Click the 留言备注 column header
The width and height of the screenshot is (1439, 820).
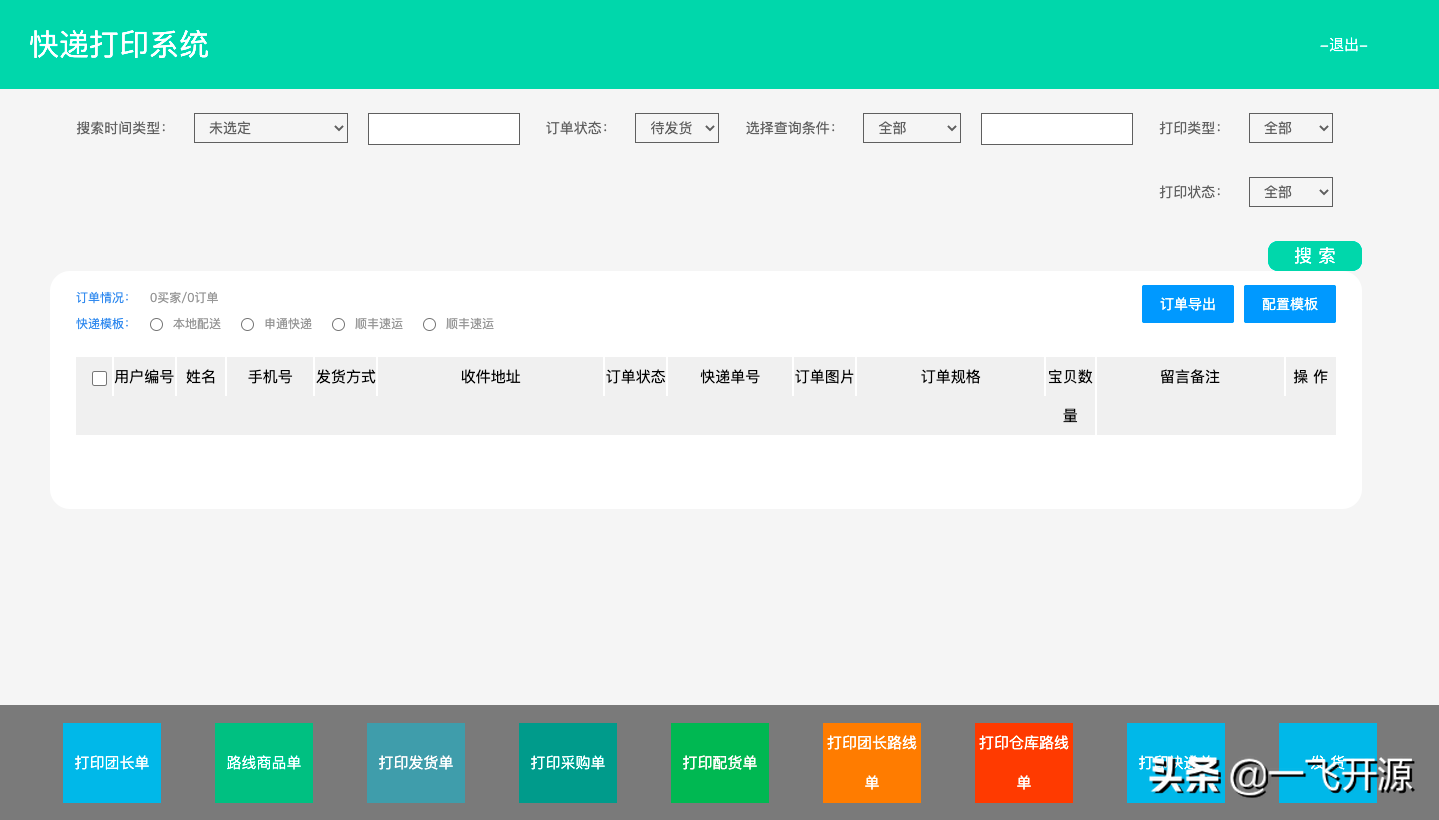coord(1190,377)
